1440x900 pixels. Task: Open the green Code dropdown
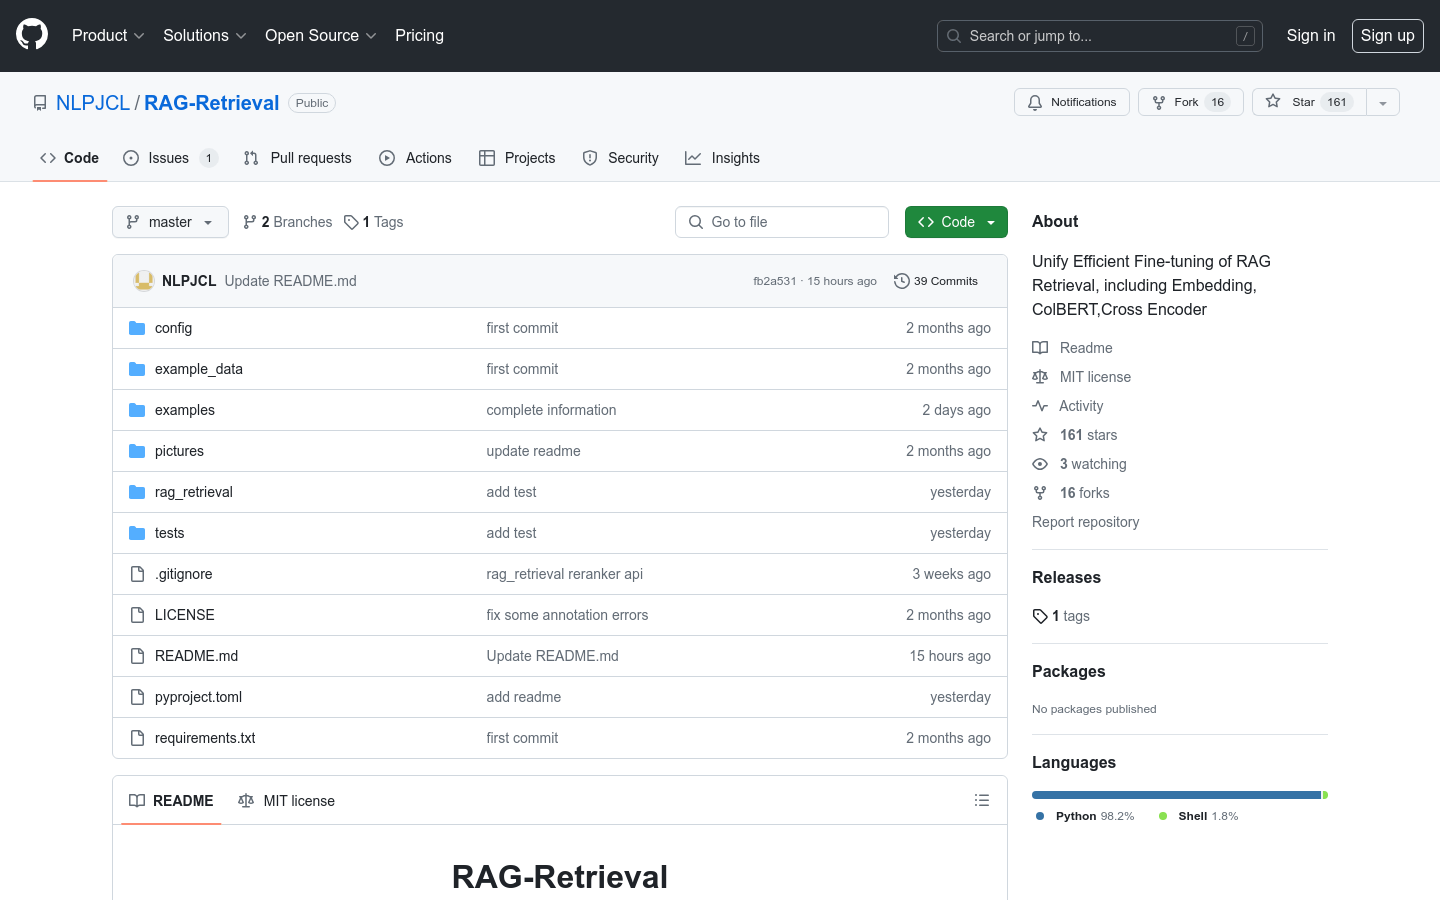pyautogui.click(x=956, y=222)
